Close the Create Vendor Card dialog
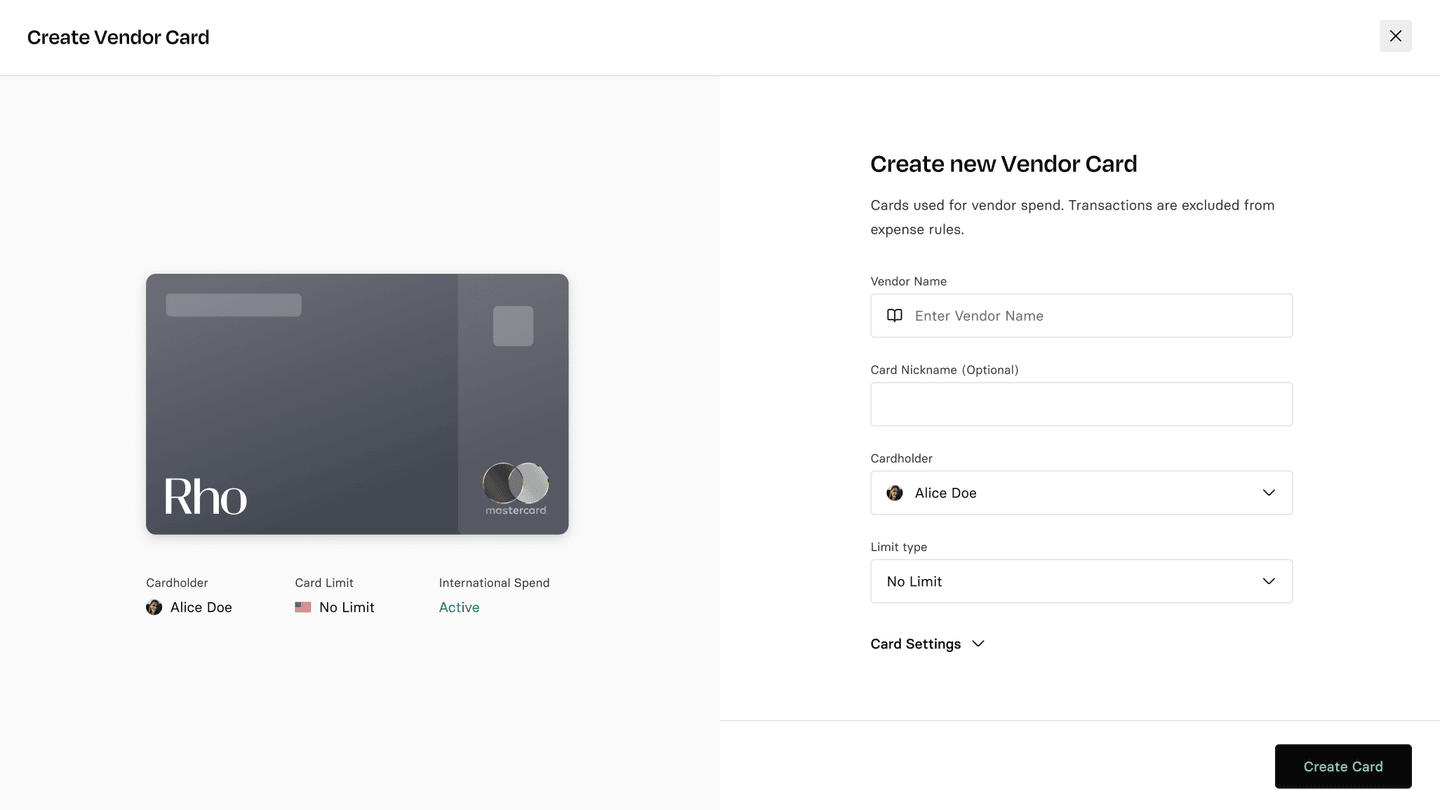This screenshot has width=1440, height=810. (x=1395, y=36)
